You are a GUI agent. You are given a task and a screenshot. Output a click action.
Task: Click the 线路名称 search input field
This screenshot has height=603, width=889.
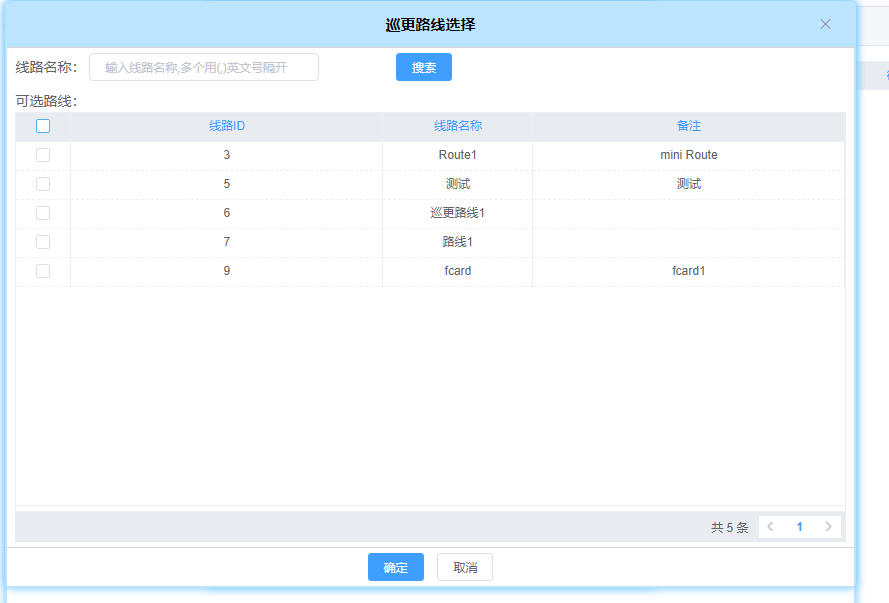tap(204, 67)
